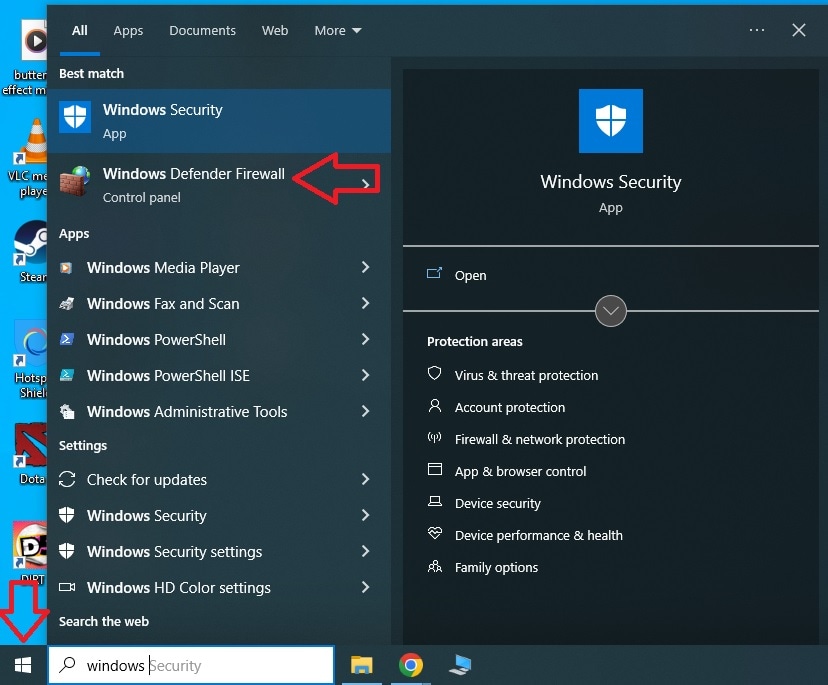Screen dimensions: 828x685
Task: Click the Device performance & health heart icon
Action: [x=435, y=533]
